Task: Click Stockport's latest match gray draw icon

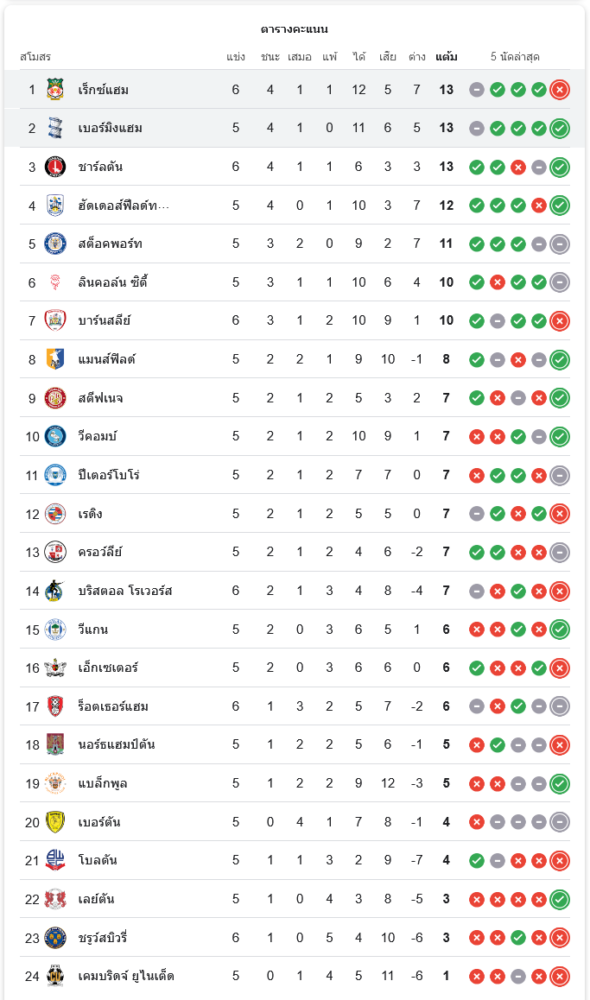Action: pos(559,244)
